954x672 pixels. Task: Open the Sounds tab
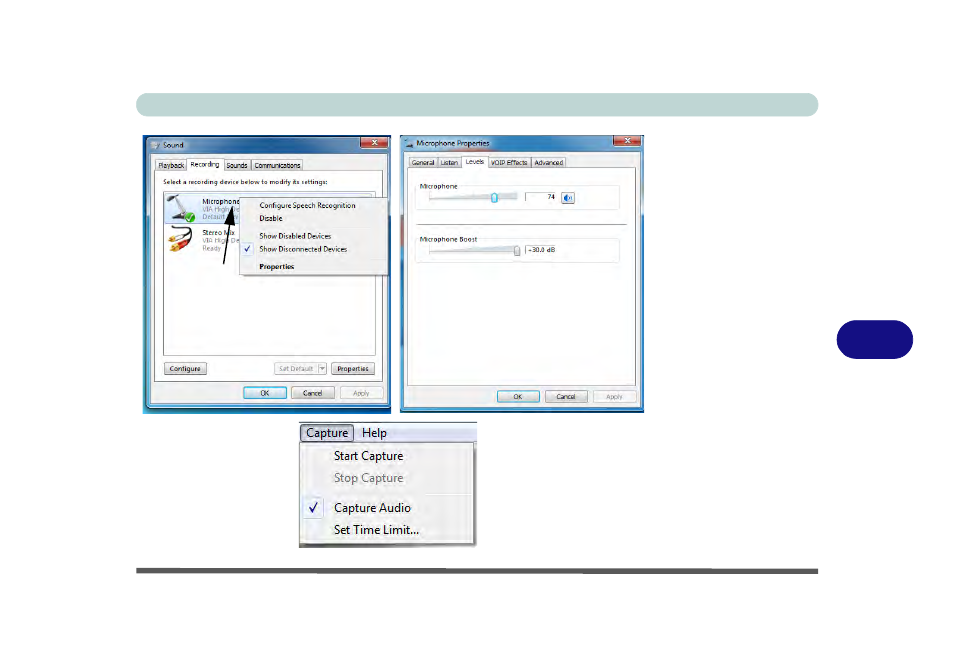click(x=237, y=165)
